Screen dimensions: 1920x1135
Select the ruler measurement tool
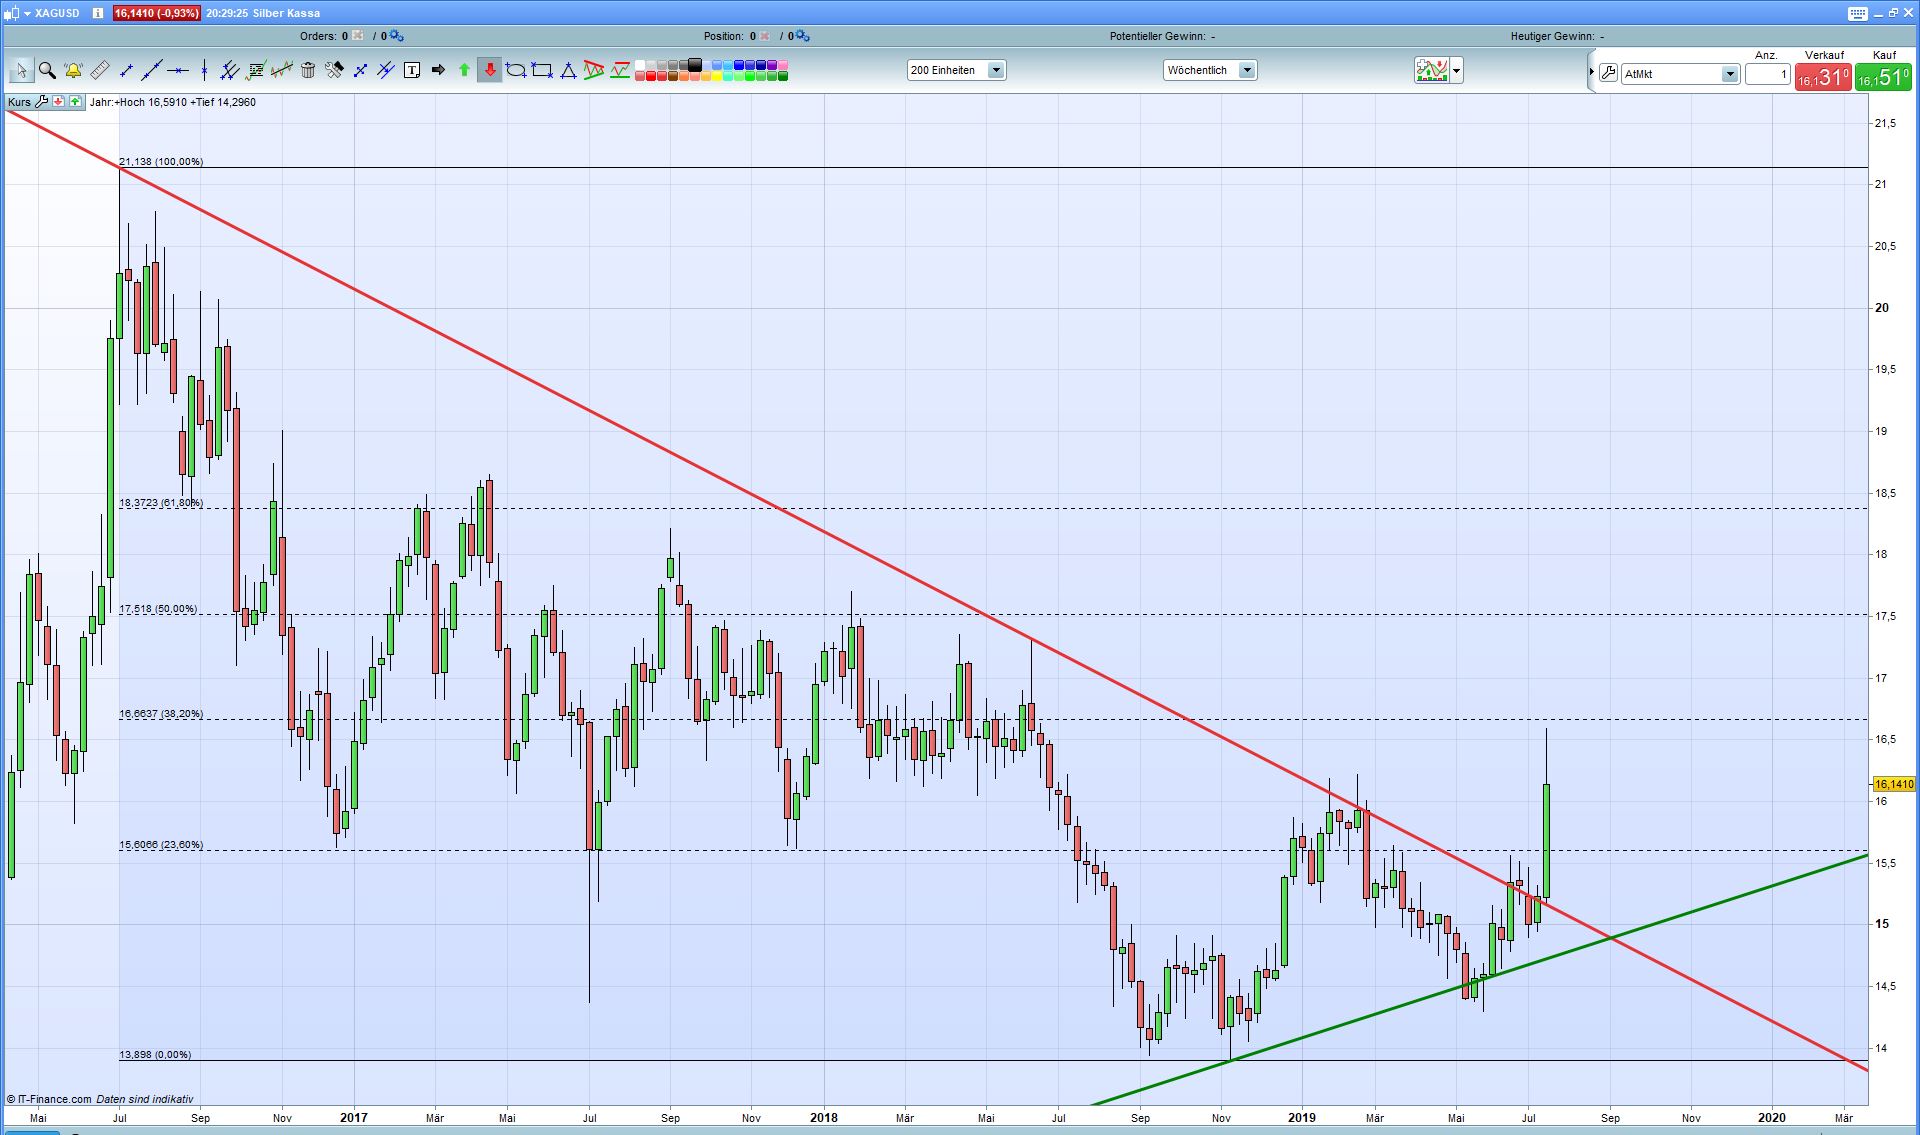tap(99, 70)
